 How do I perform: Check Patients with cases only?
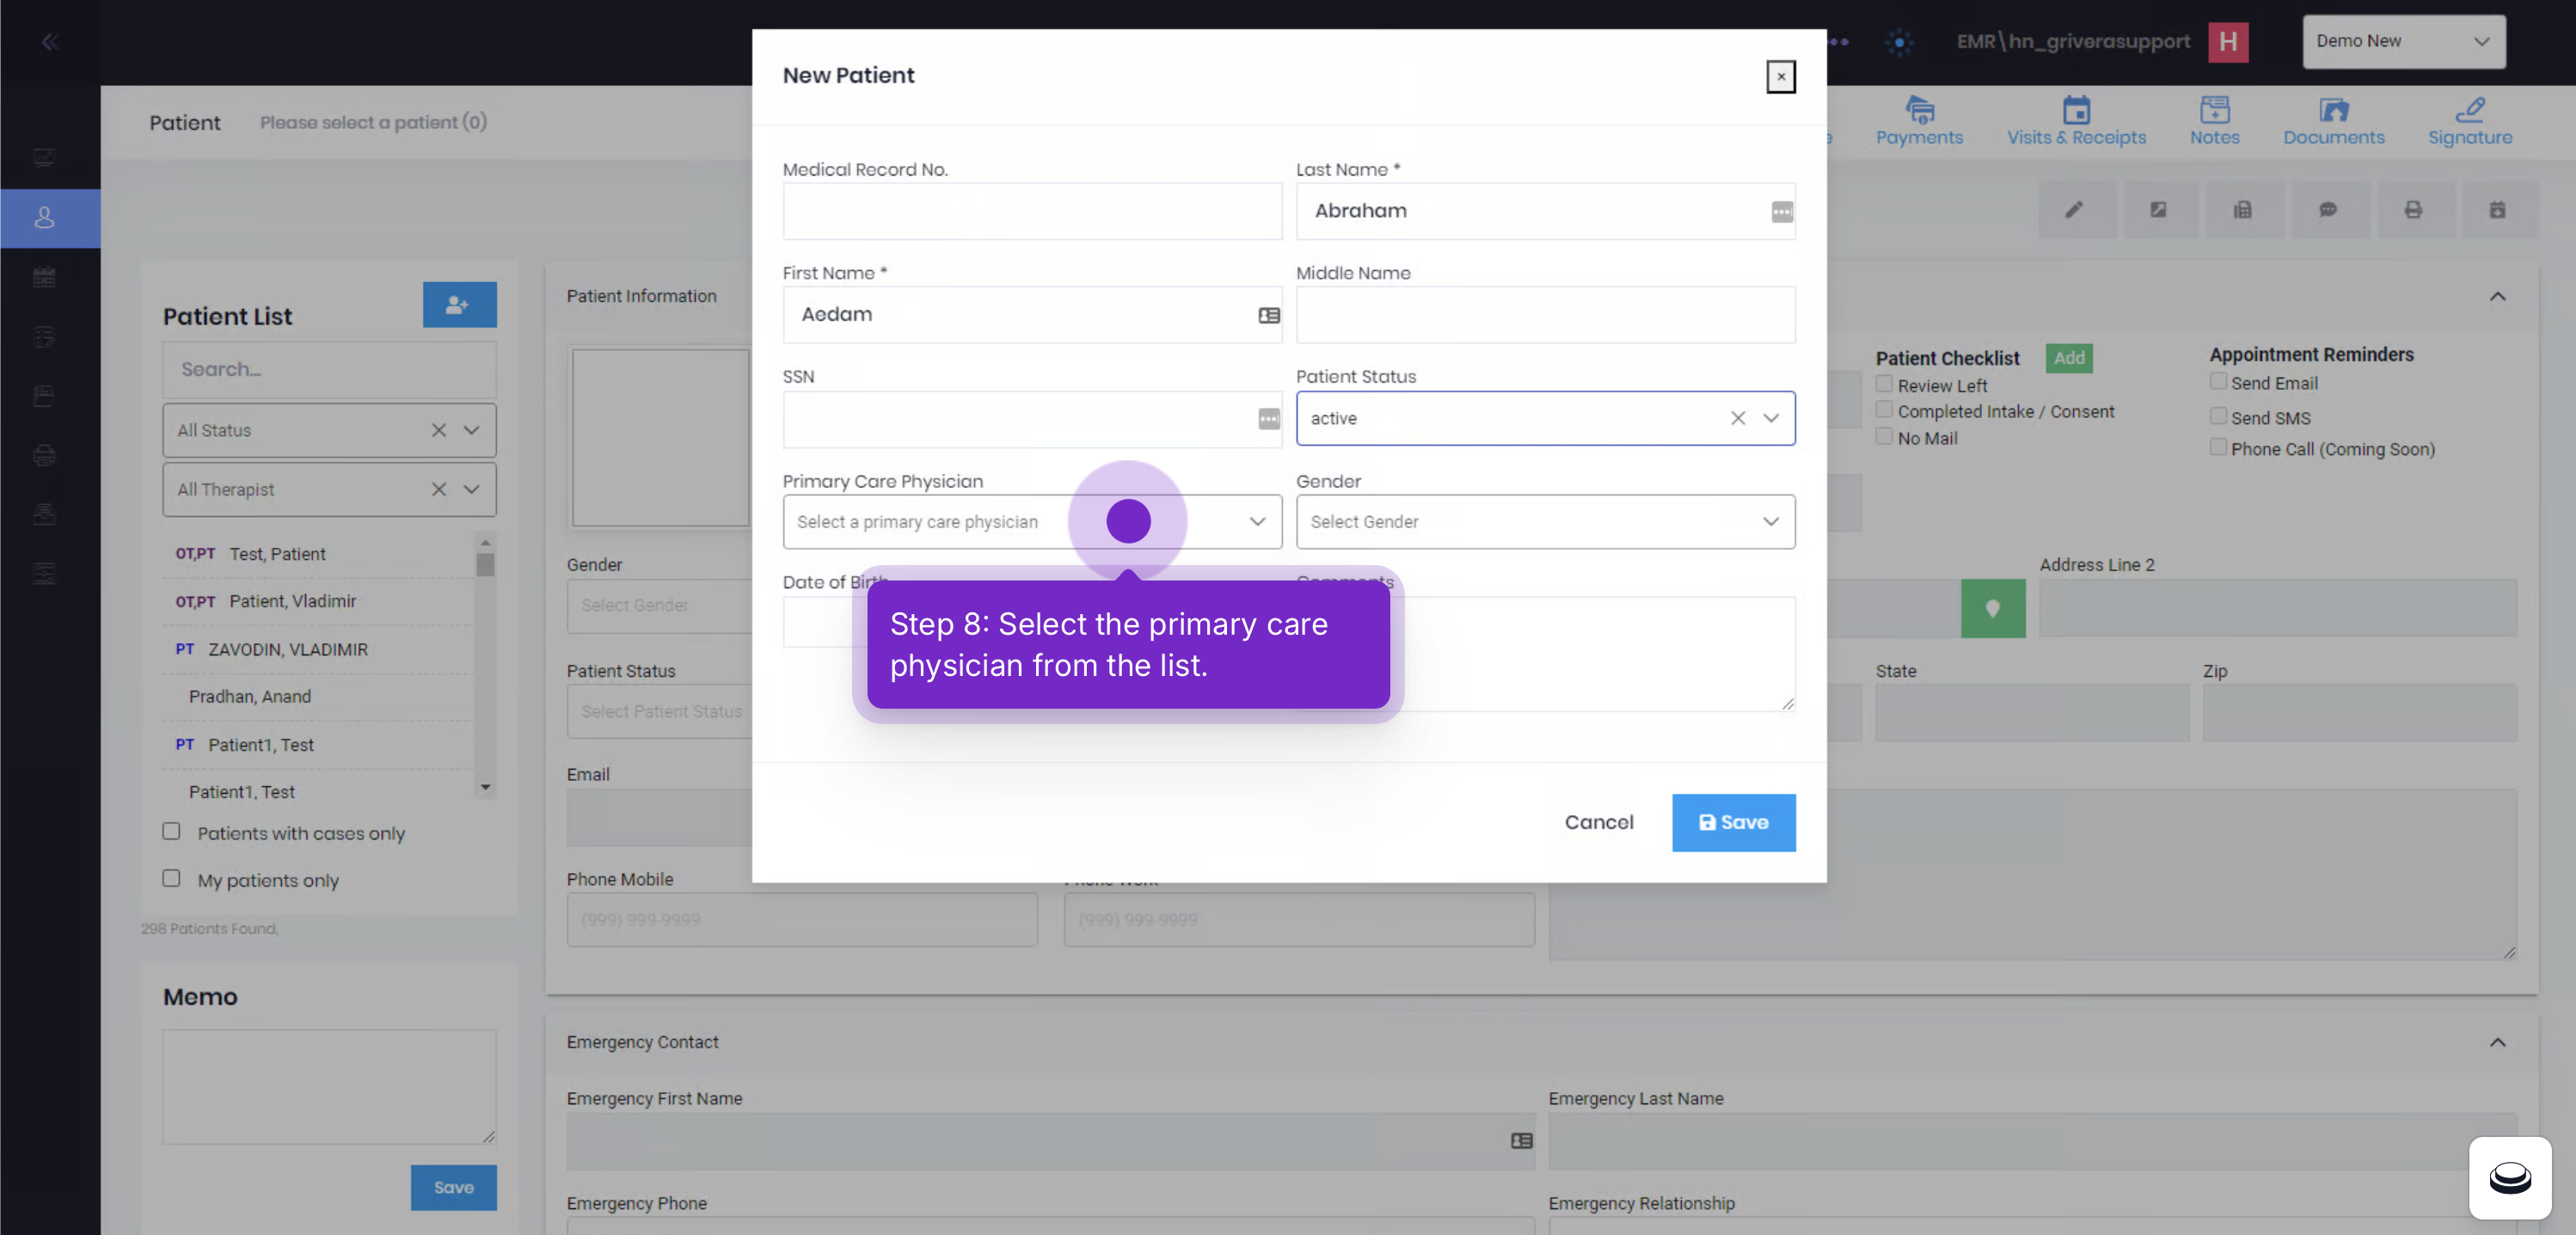171,832
